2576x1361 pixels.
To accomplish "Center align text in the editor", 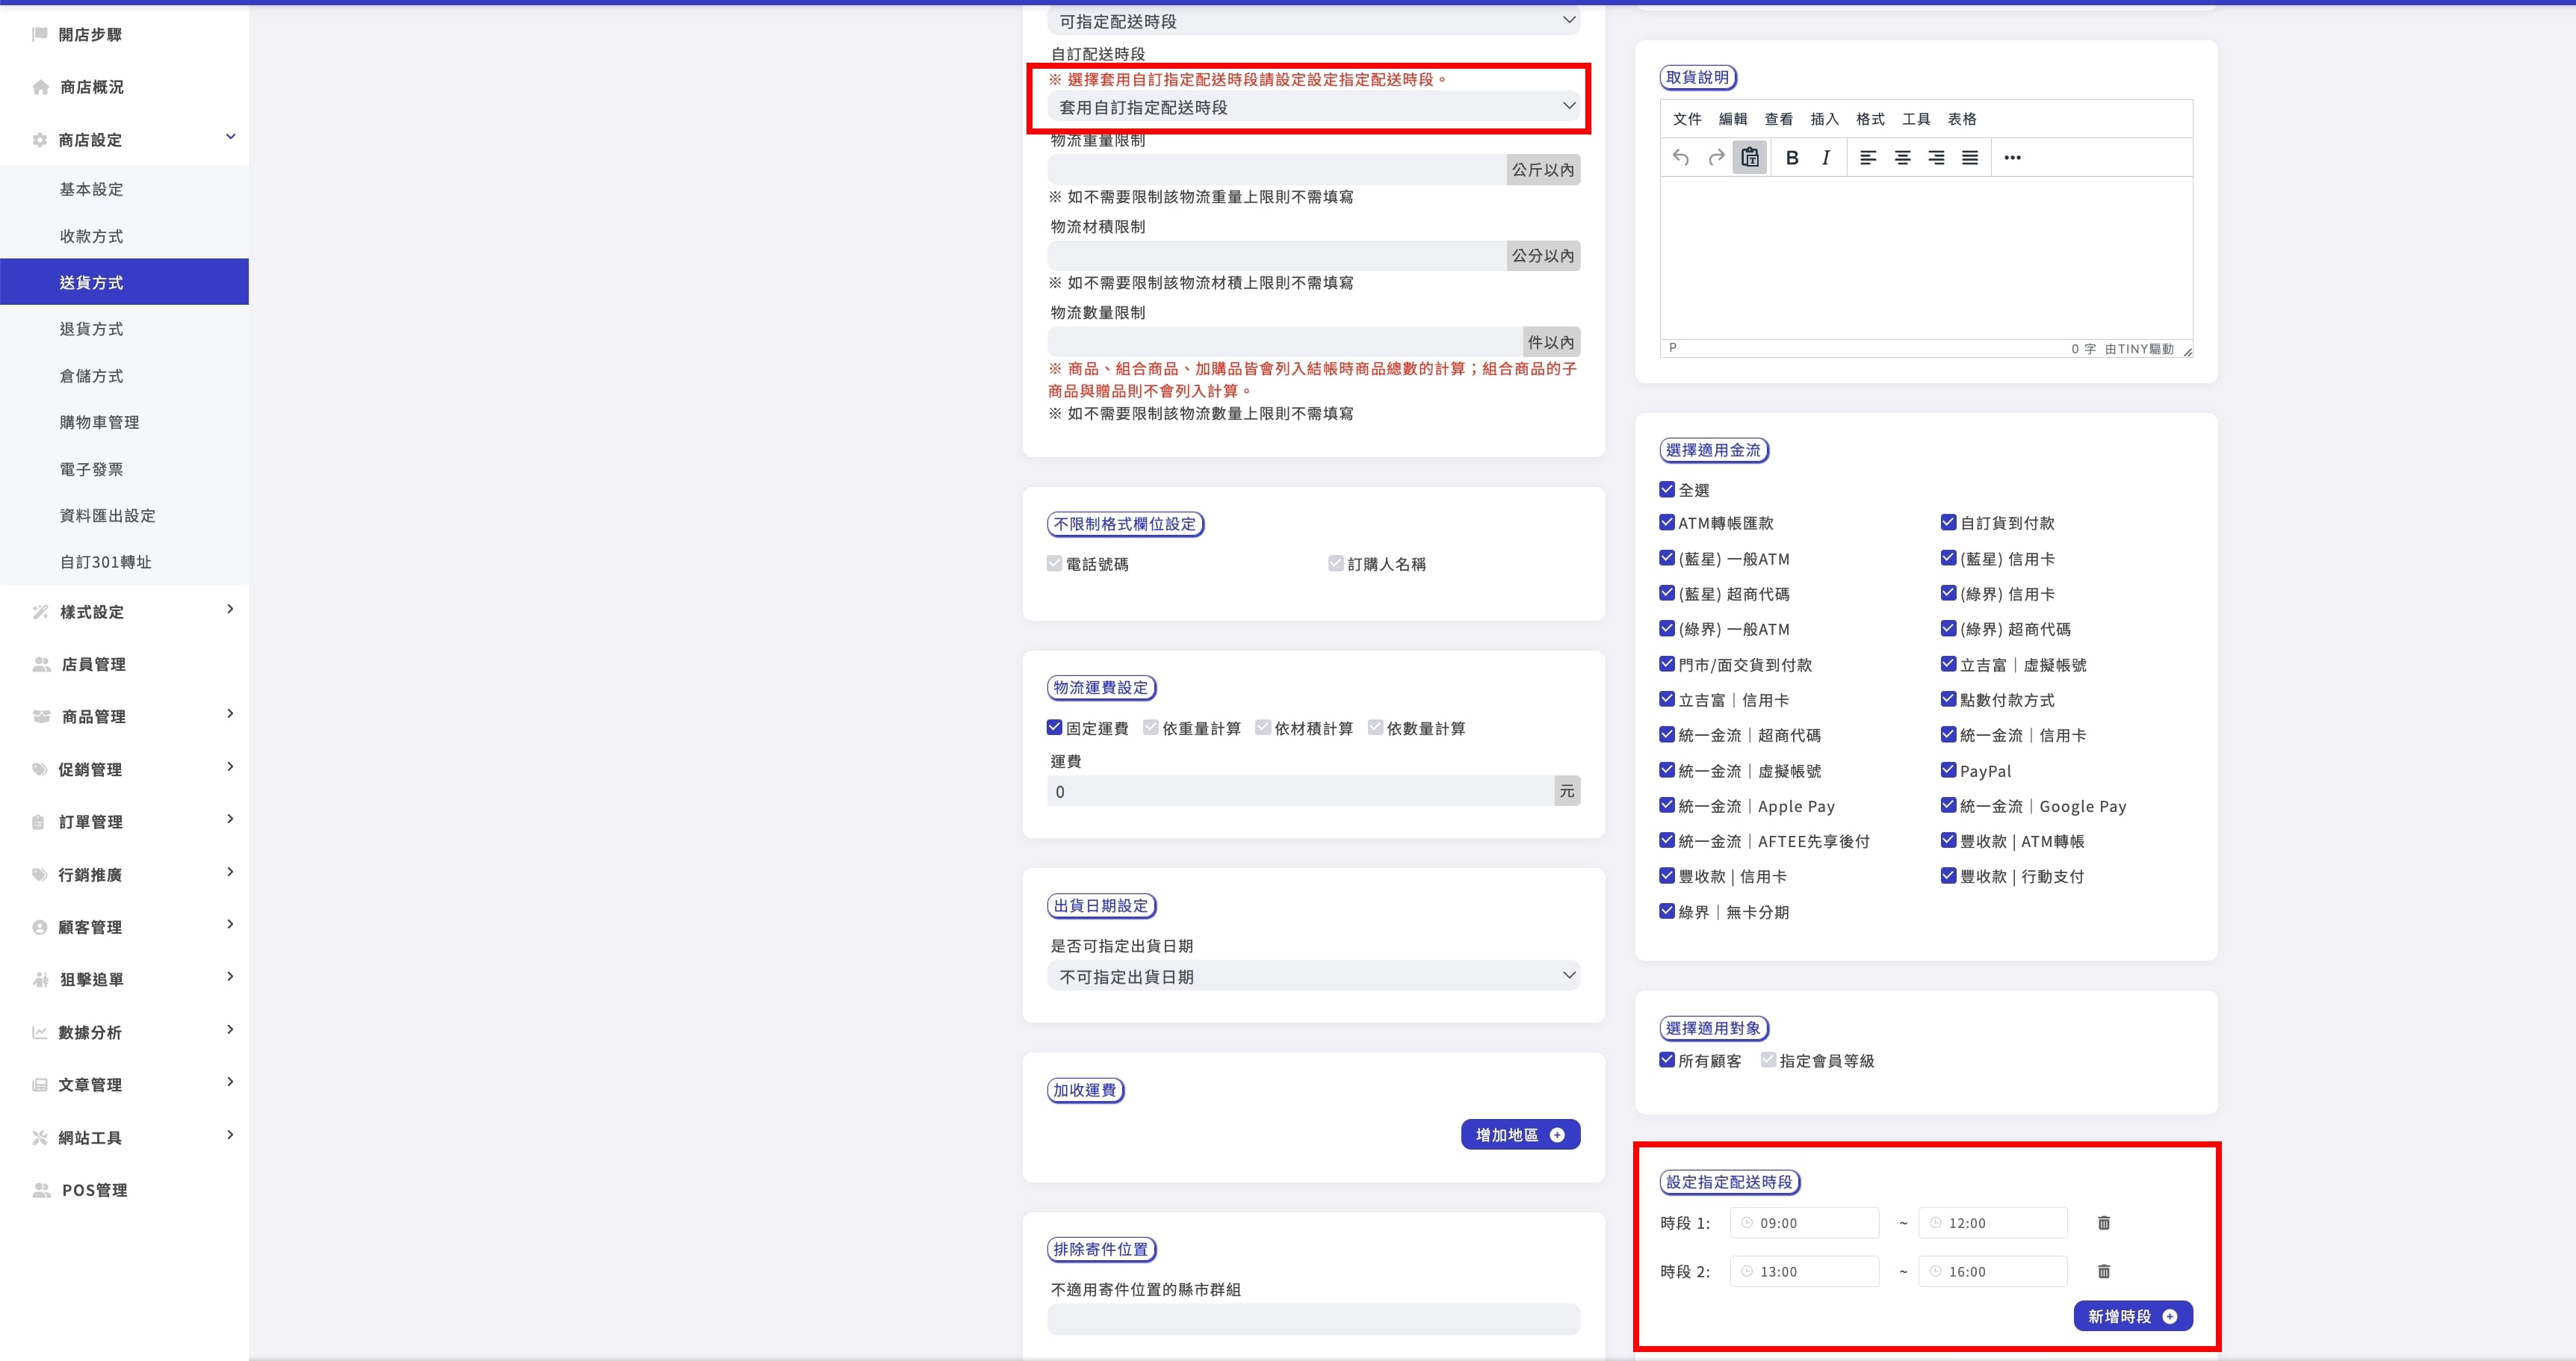I will click(1902, 157).
